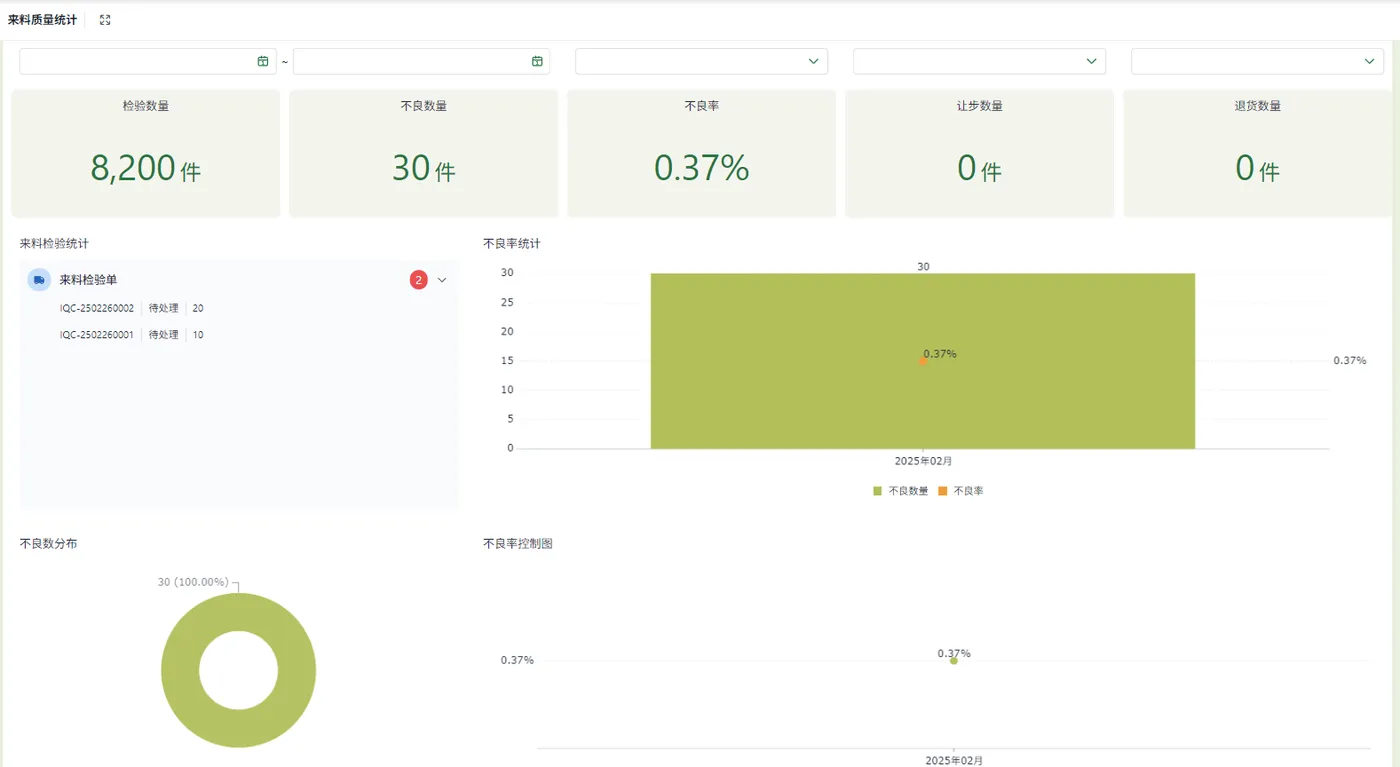Click the quantity 20 in the first order row
The image size is (1400, 767).
click(198, 308)
